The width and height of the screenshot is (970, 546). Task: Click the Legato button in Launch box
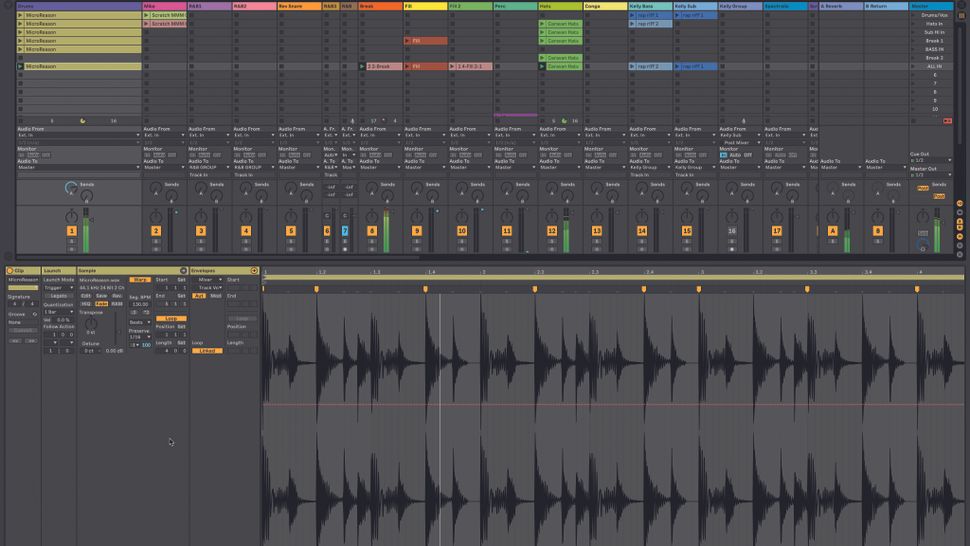(59, 296)
